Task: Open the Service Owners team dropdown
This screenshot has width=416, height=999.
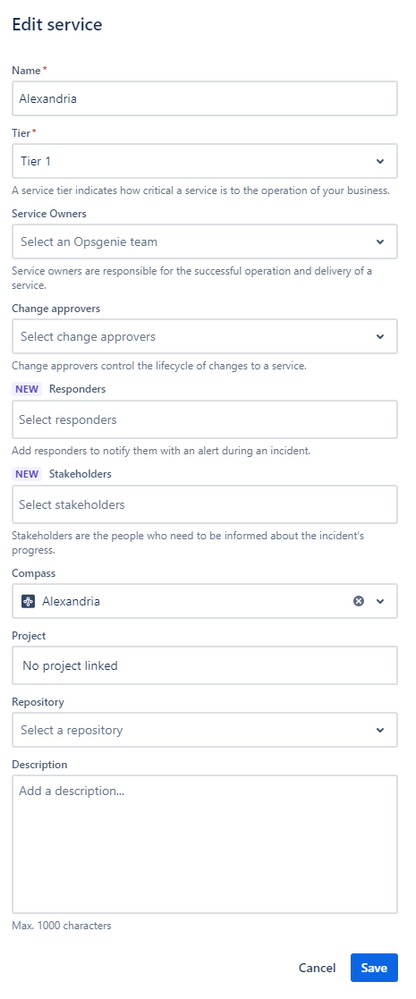Action: tap(204, 241)
